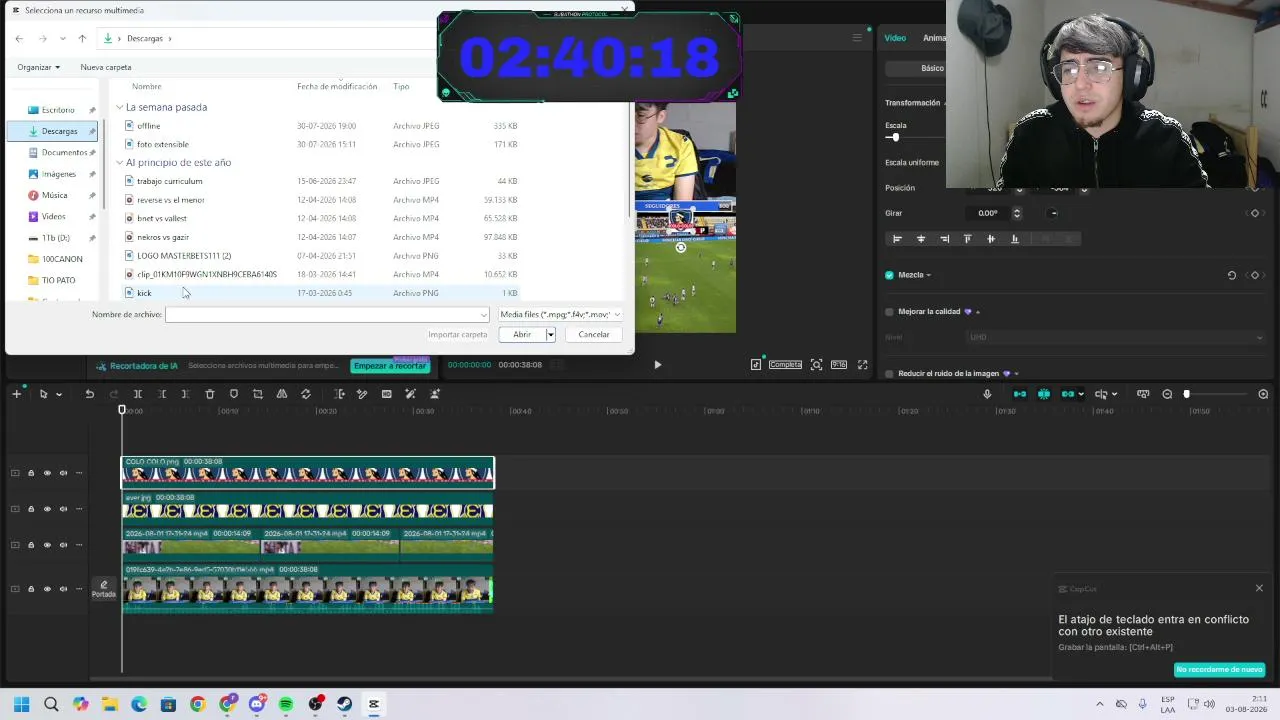Undo the last edit in CapCut timeline
Viewport: 1280px width, 720px height.
tap(89, 394)
